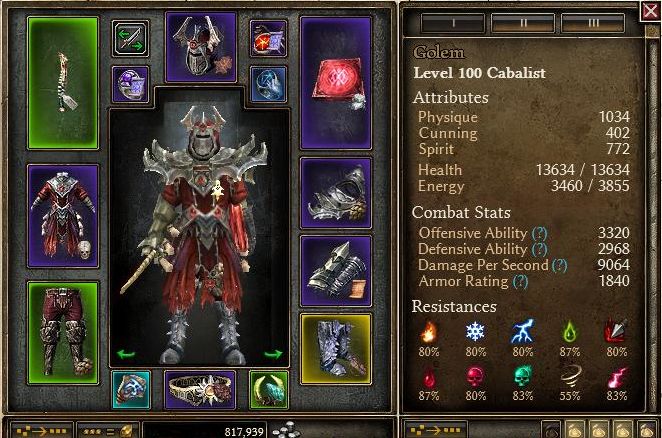This screenshot has height=438, width=662.
Task: Rotate character left with green arrow
Action: (126, 354)
